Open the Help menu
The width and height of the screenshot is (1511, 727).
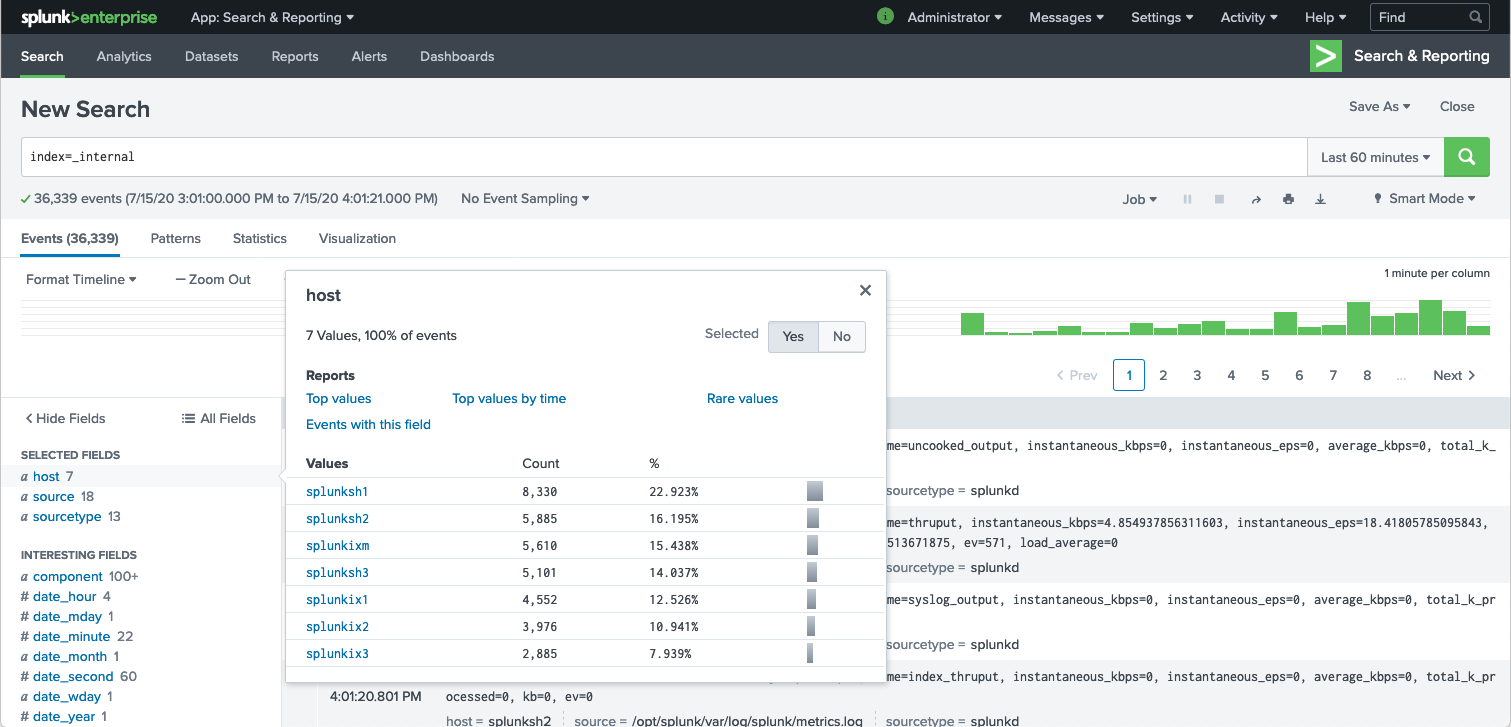1325,17
